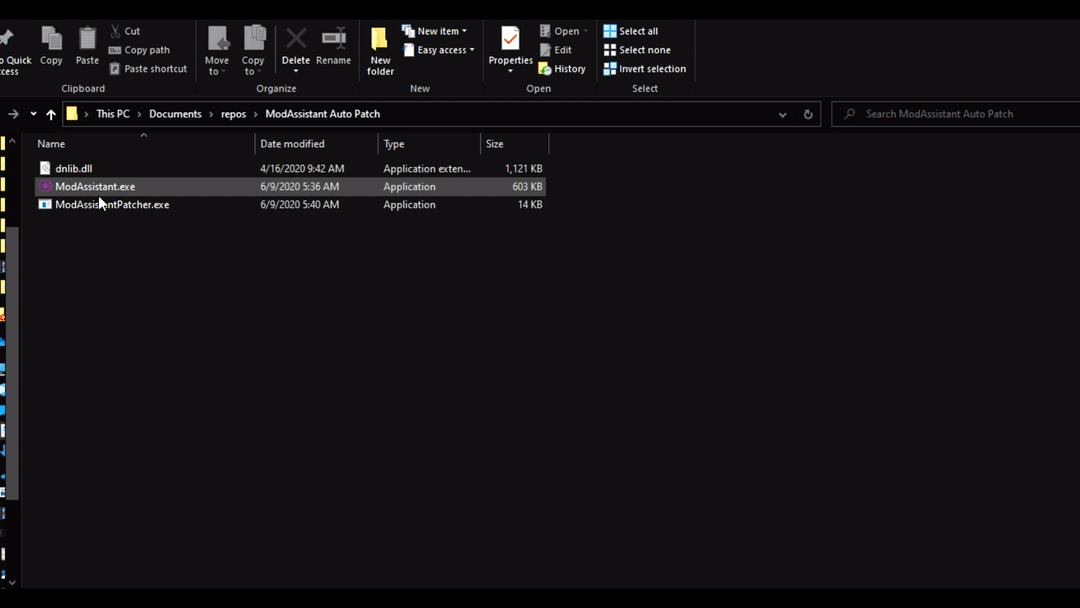Viewport: 1080px width, 608px height.
Task: Open the recent locations dropdown arrow
Action: point(33,114)
